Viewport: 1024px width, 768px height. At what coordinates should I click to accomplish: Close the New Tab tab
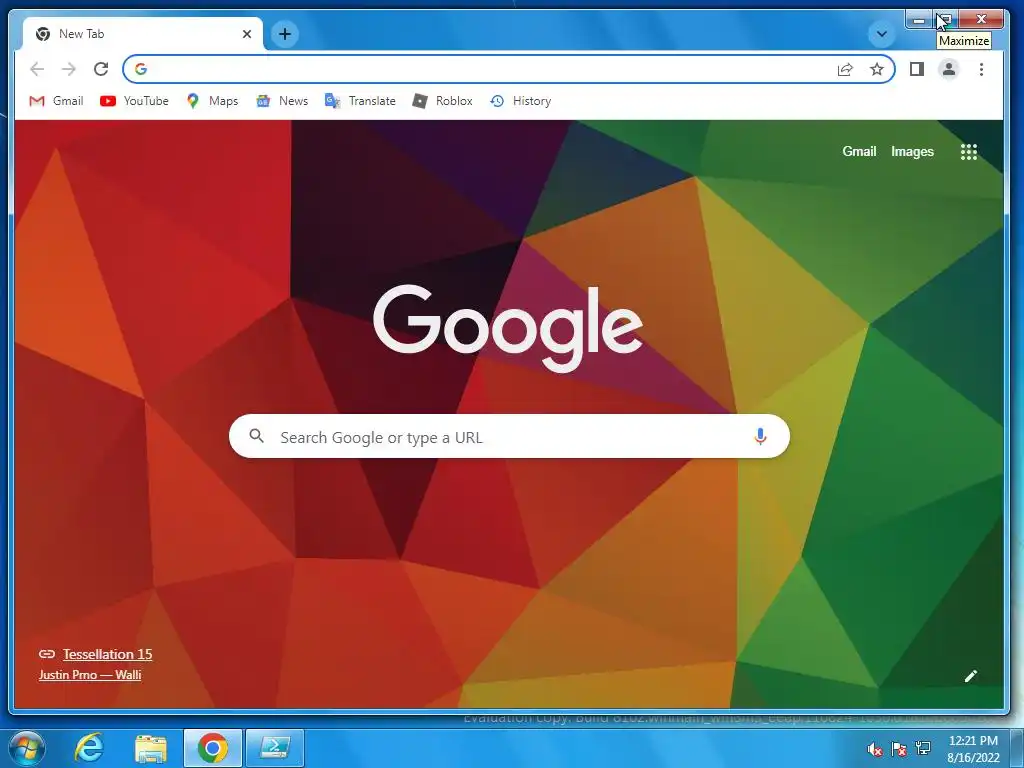pos(247,34)
